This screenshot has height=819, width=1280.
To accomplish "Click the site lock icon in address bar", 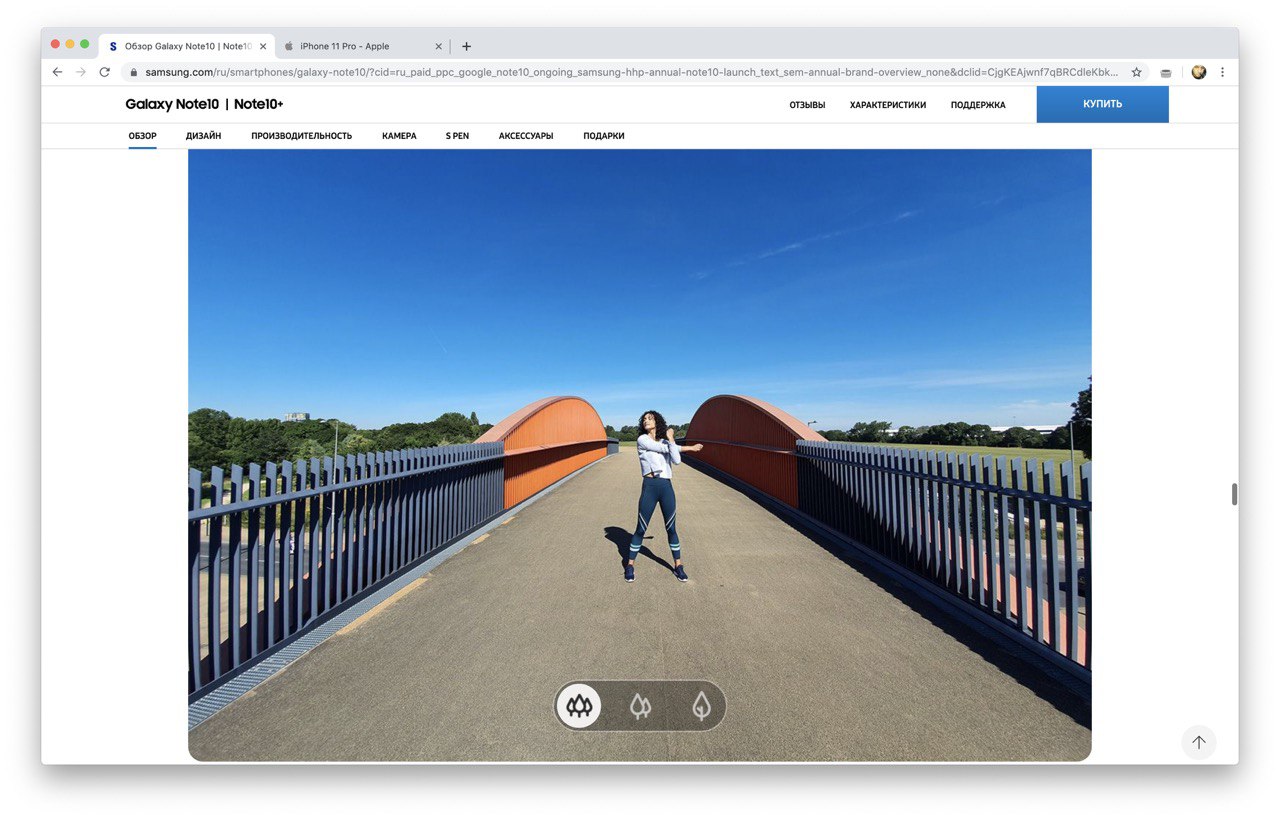I will [133, 72].
